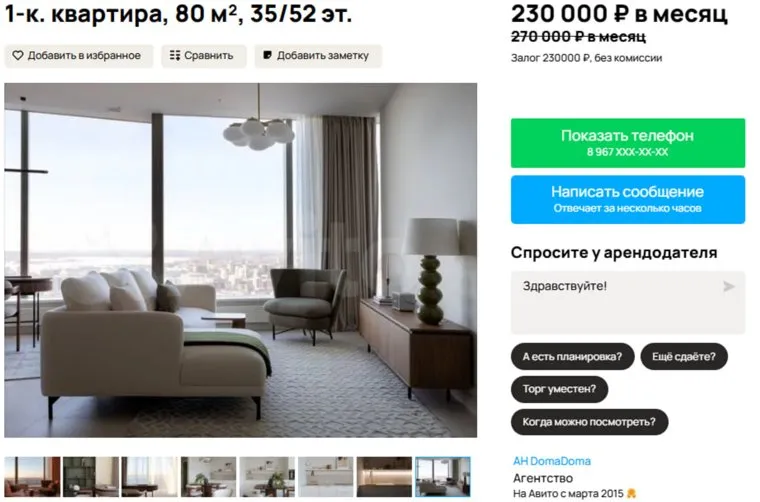Select the 'Ещё сдаёте?' quick question
Screen dimensions: 760x502
pyautogui.click(x=684, y=357)
